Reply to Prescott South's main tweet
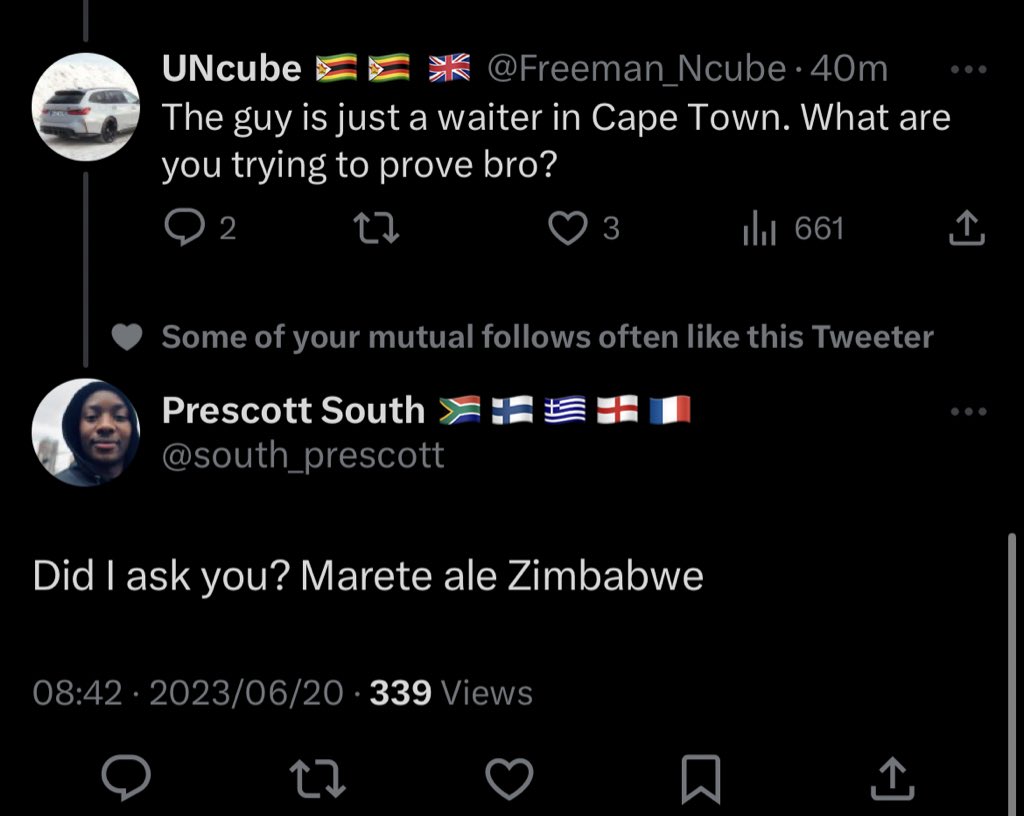This screenshot has width=1024, height=816. coord(126,777)
